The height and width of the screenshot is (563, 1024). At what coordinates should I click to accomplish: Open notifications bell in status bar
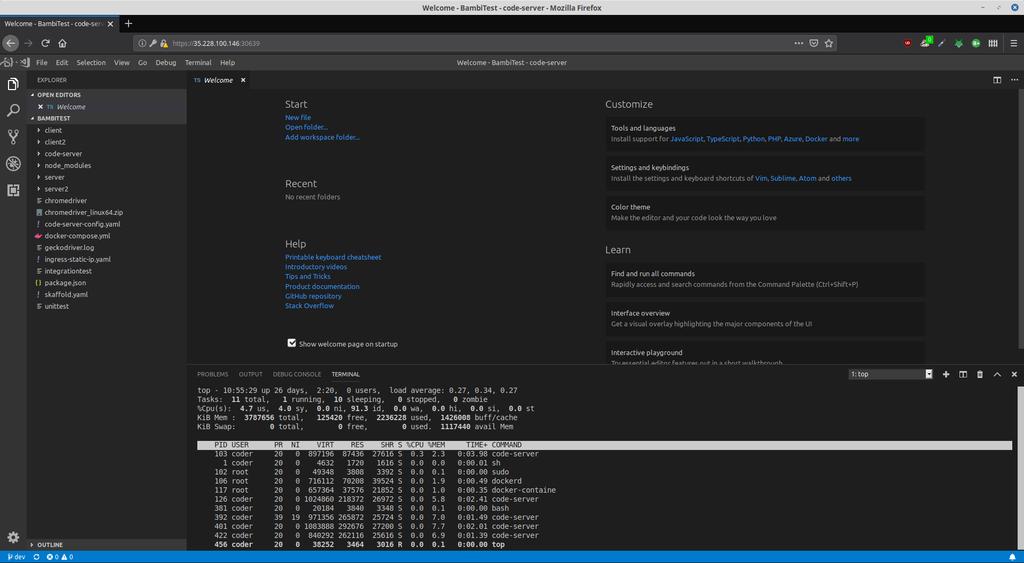click(1013, 557)
